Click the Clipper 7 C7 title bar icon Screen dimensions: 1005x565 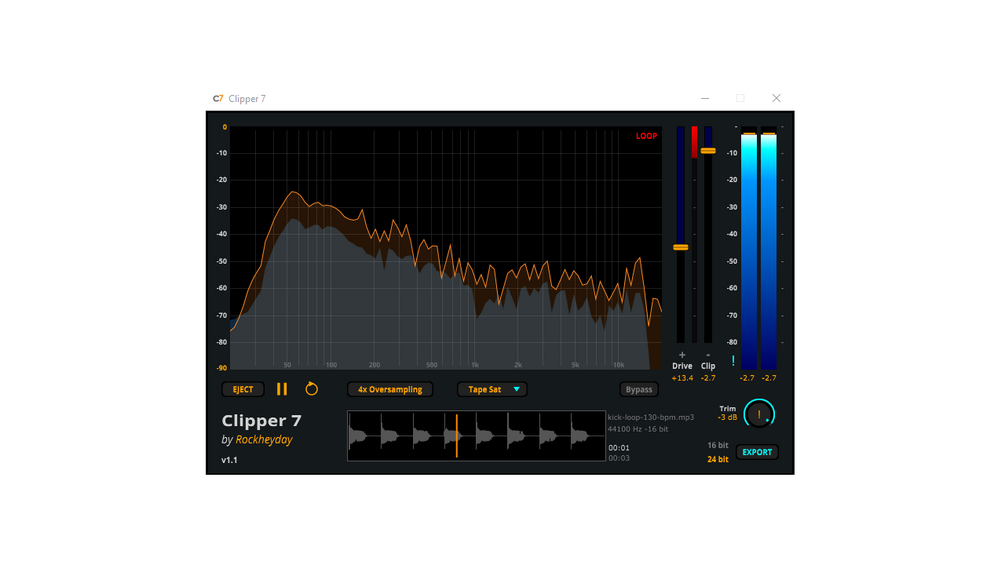[218, 99]
